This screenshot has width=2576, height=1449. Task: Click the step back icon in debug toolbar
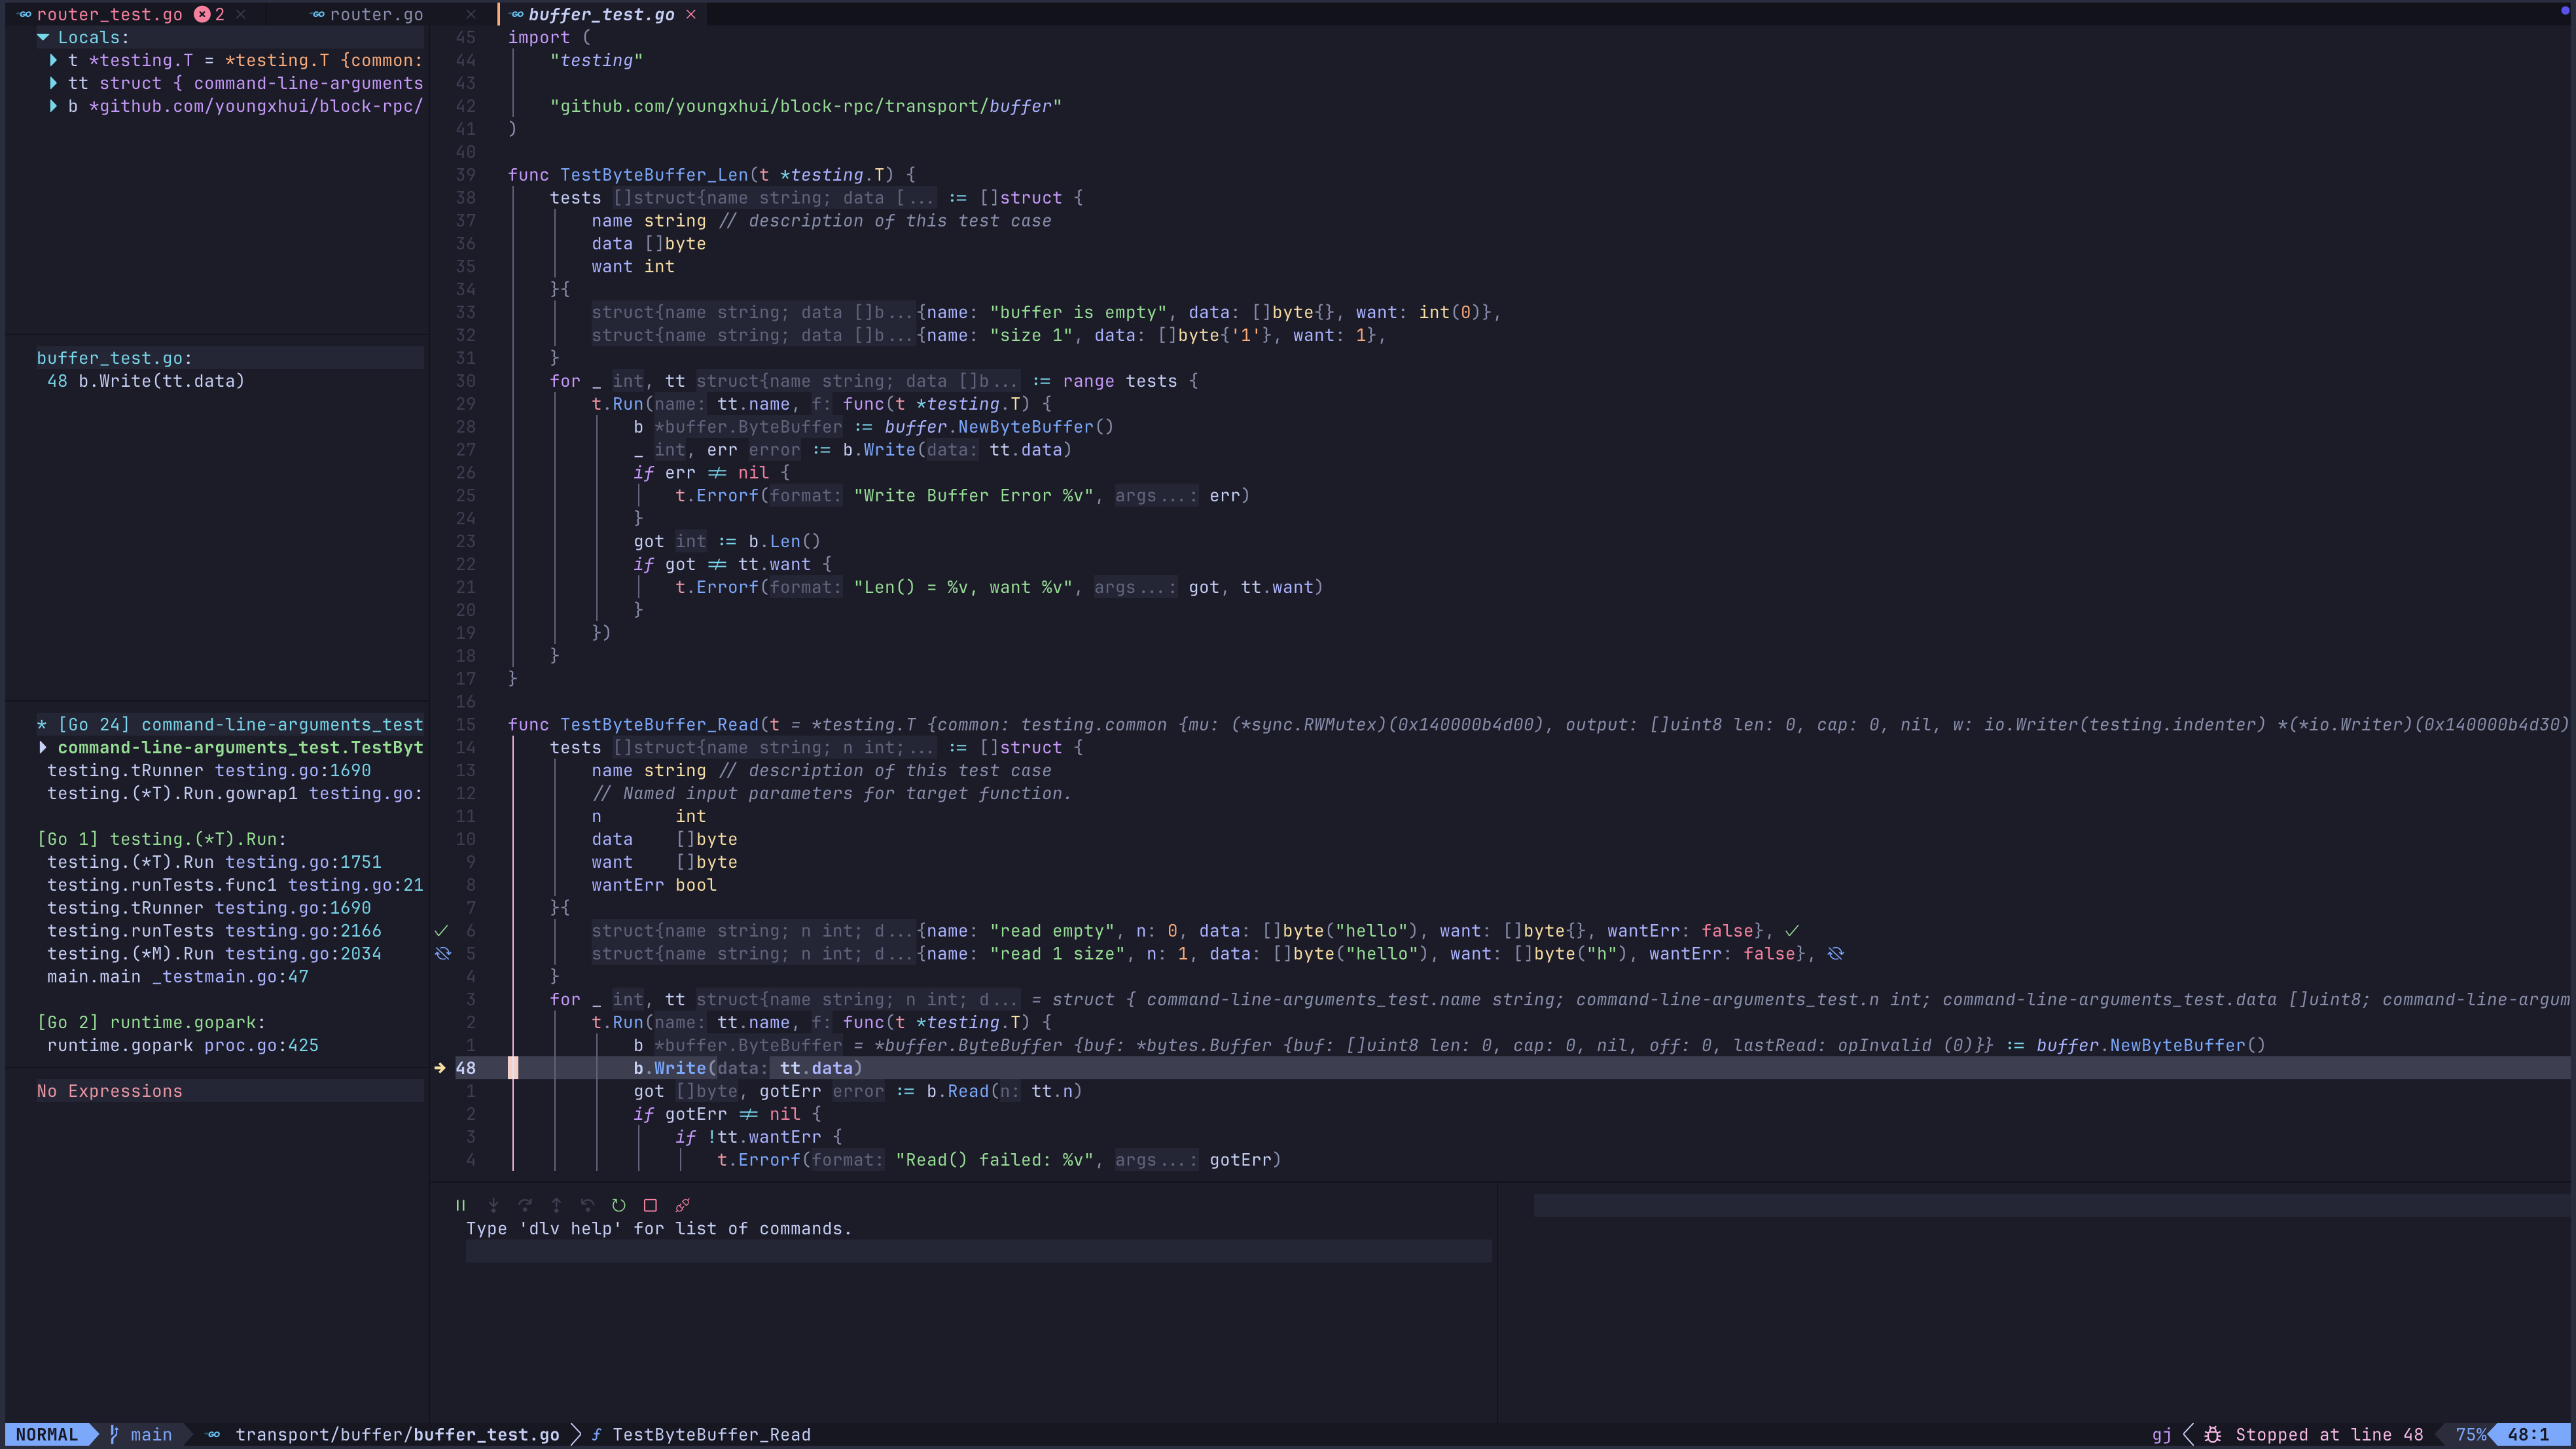click(x=587, y=1205)
